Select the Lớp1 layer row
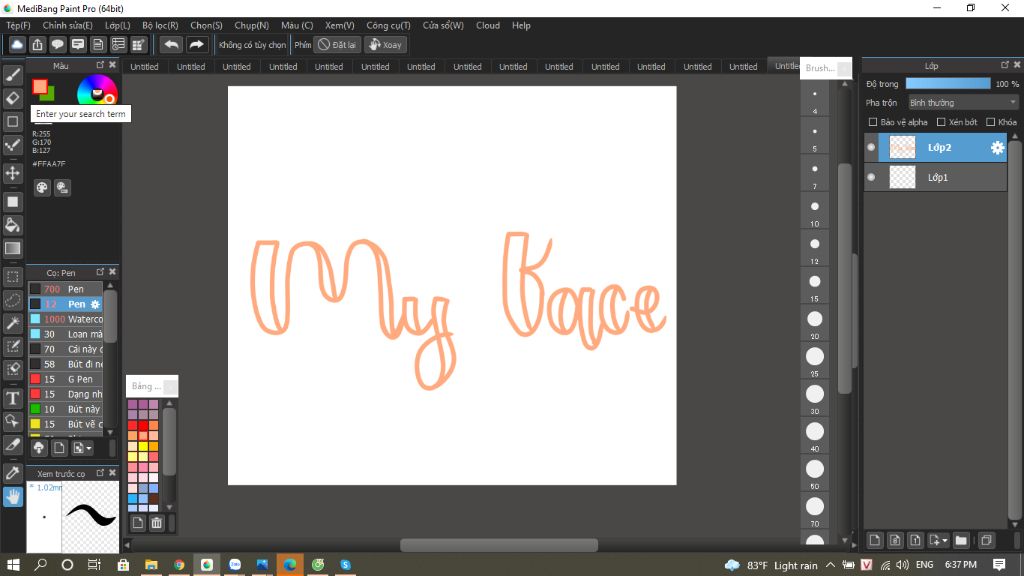The height and width of the screenshot is (576, 1024). [x=935, y=177]
